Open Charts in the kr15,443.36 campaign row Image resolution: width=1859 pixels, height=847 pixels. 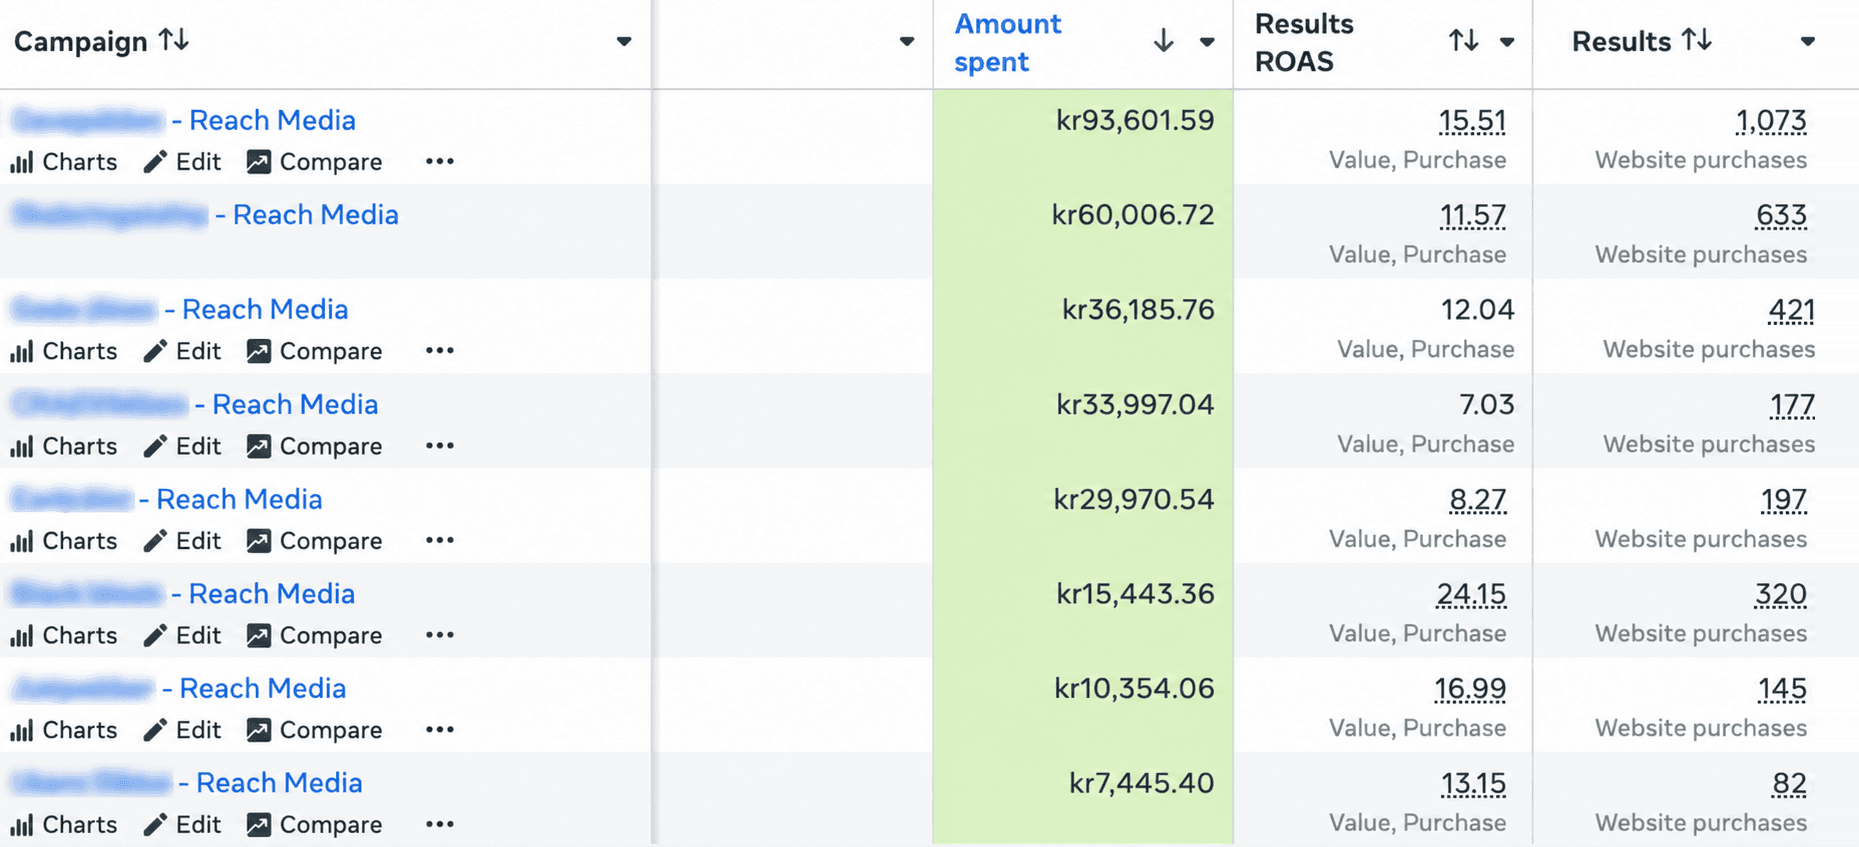click(x=64, y=636)
